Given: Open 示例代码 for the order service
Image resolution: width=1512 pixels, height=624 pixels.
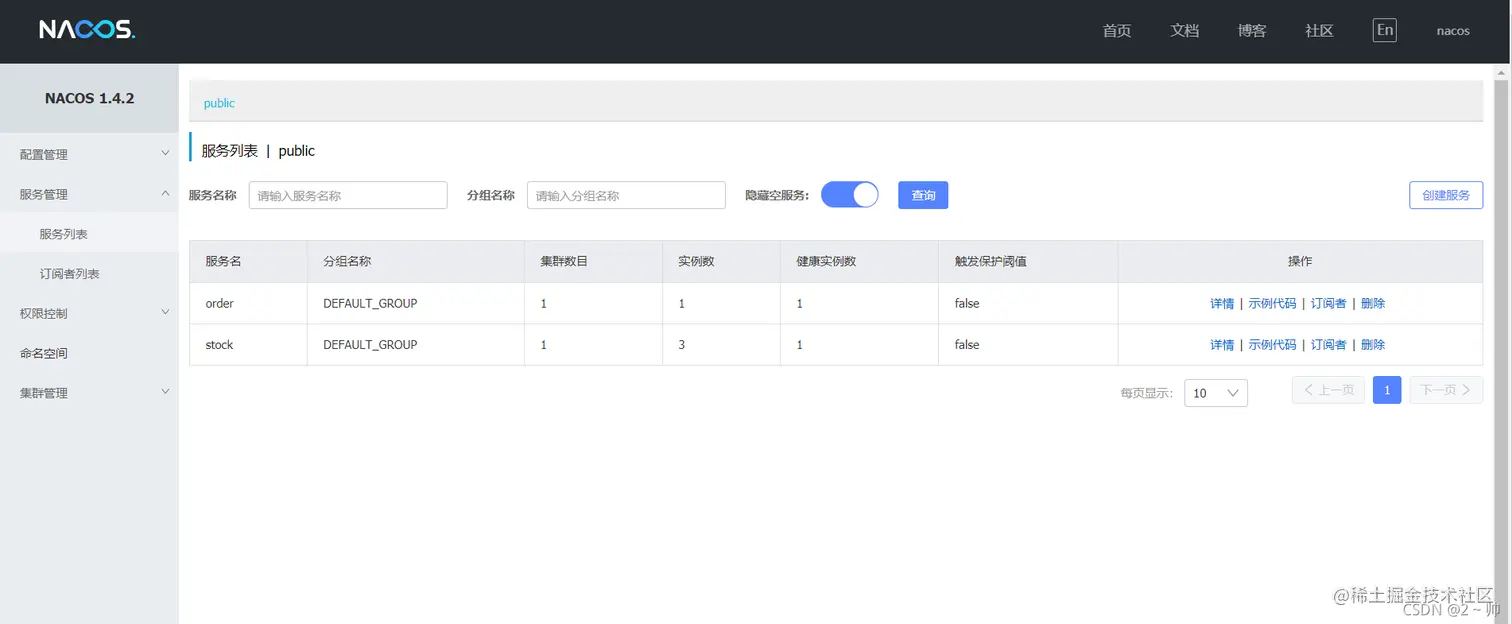Looking at the screenshot, I should tap(1272, 303).
